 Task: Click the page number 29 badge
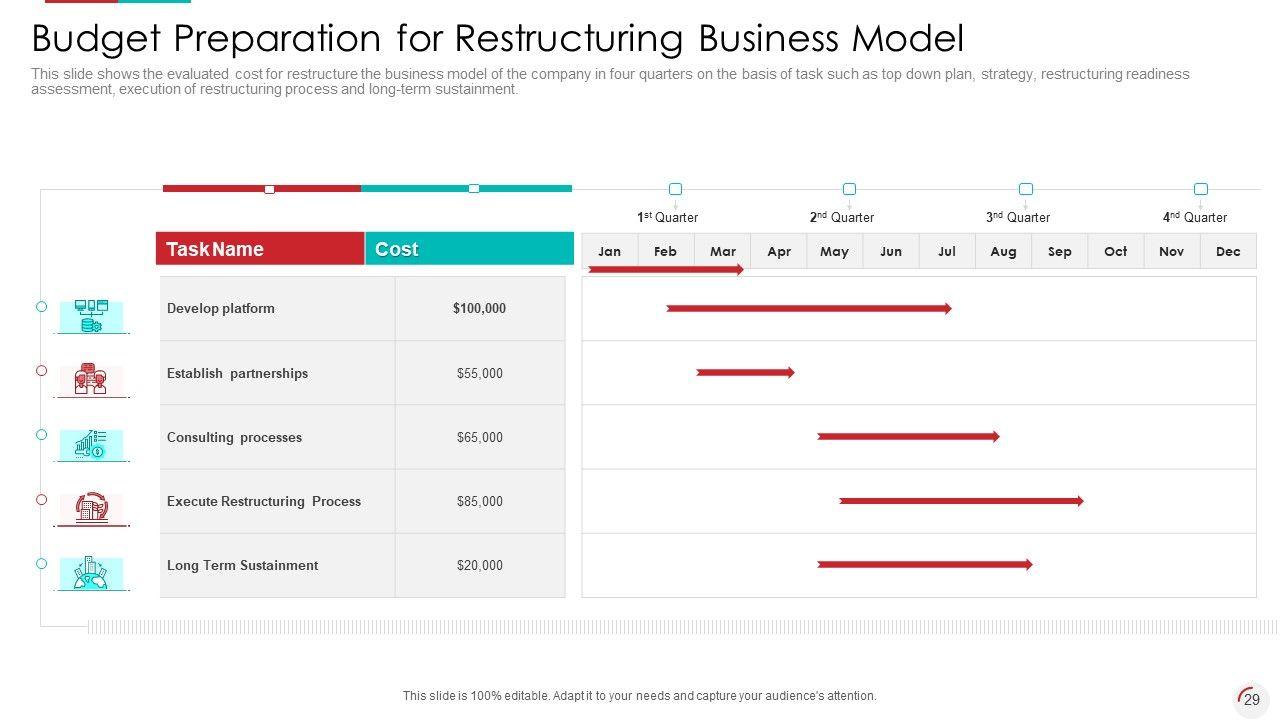point(1251,699)
